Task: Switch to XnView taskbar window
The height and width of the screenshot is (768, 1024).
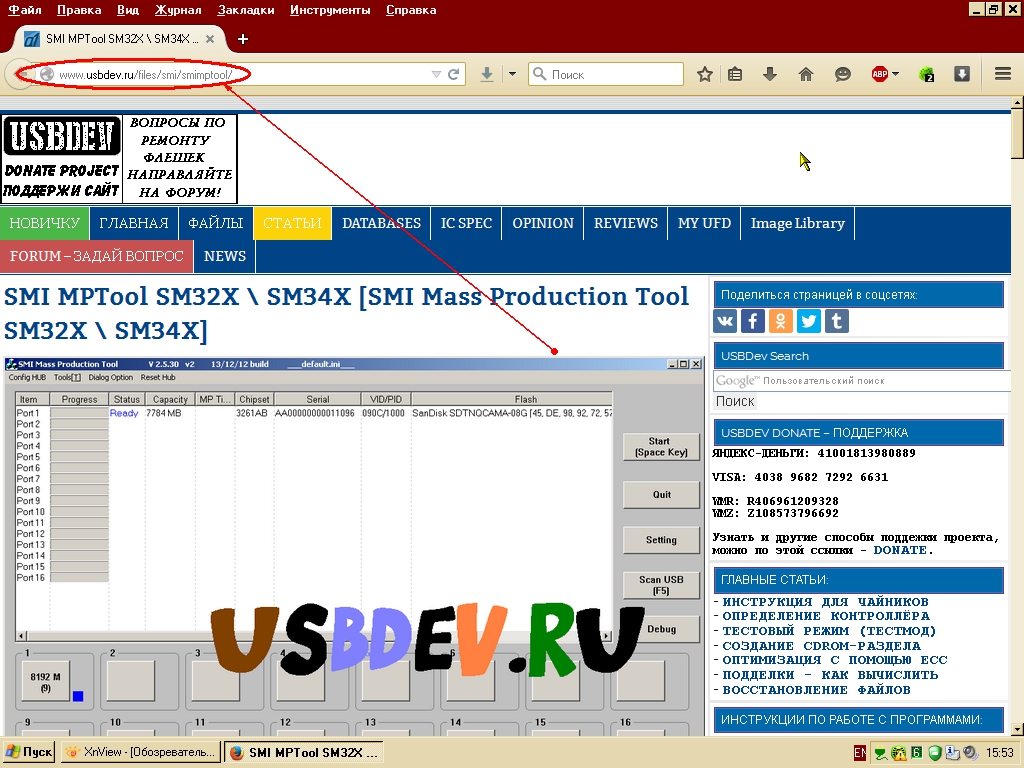Action: point(141,752)
